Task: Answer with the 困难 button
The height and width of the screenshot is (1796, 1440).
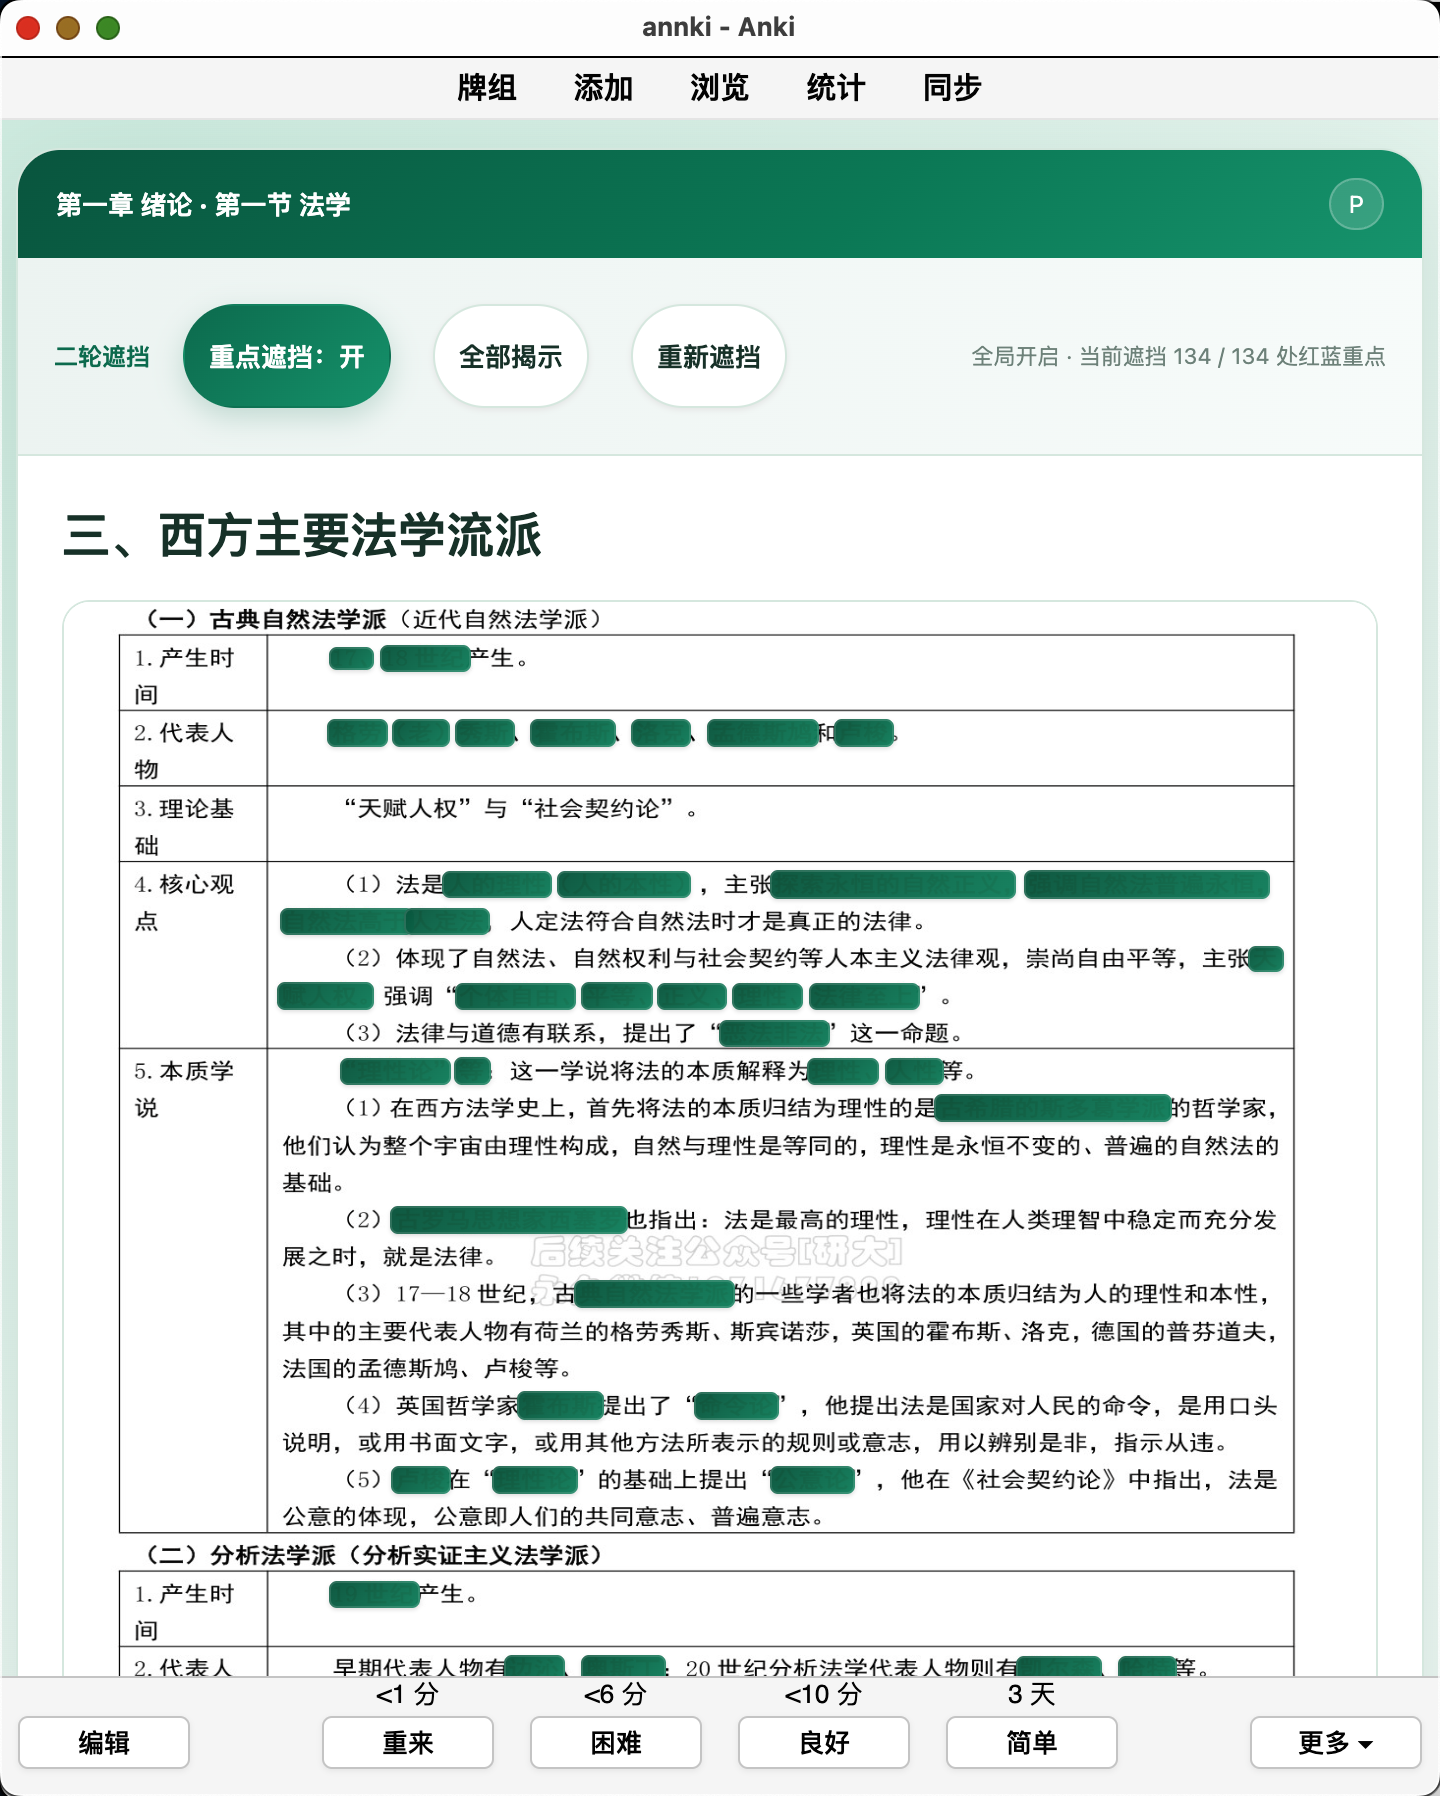Action: point(616,1743)
